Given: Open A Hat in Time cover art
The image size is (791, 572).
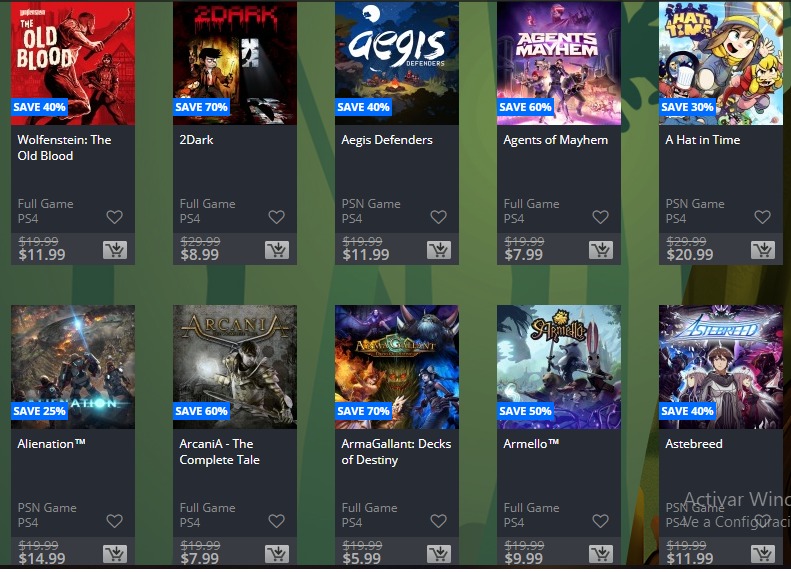Looking at the screenshot, I should 721,63.
